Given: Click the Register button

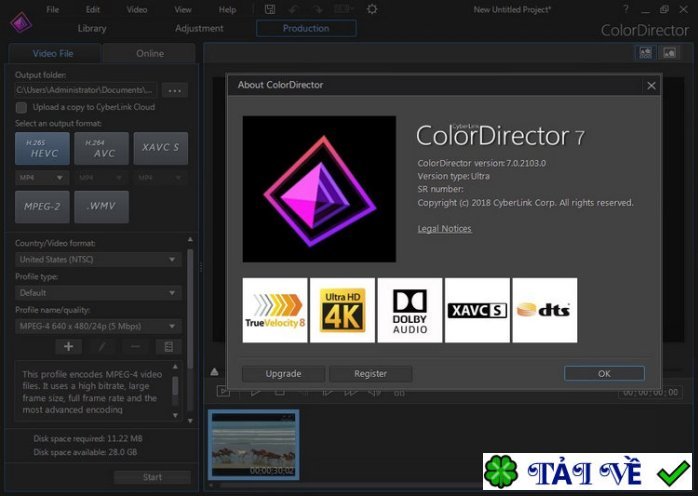Looking at the screenshot, I should [370, 373].
